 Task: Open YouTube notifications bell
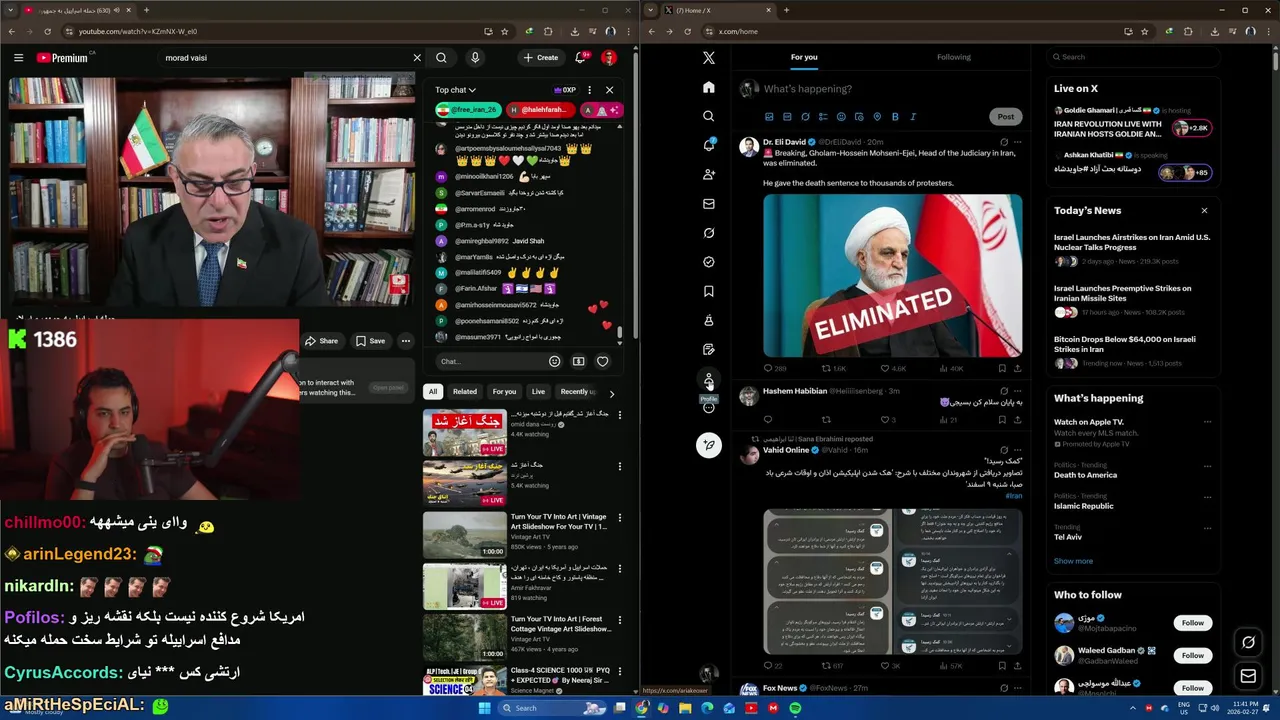(x=580, y=58)
